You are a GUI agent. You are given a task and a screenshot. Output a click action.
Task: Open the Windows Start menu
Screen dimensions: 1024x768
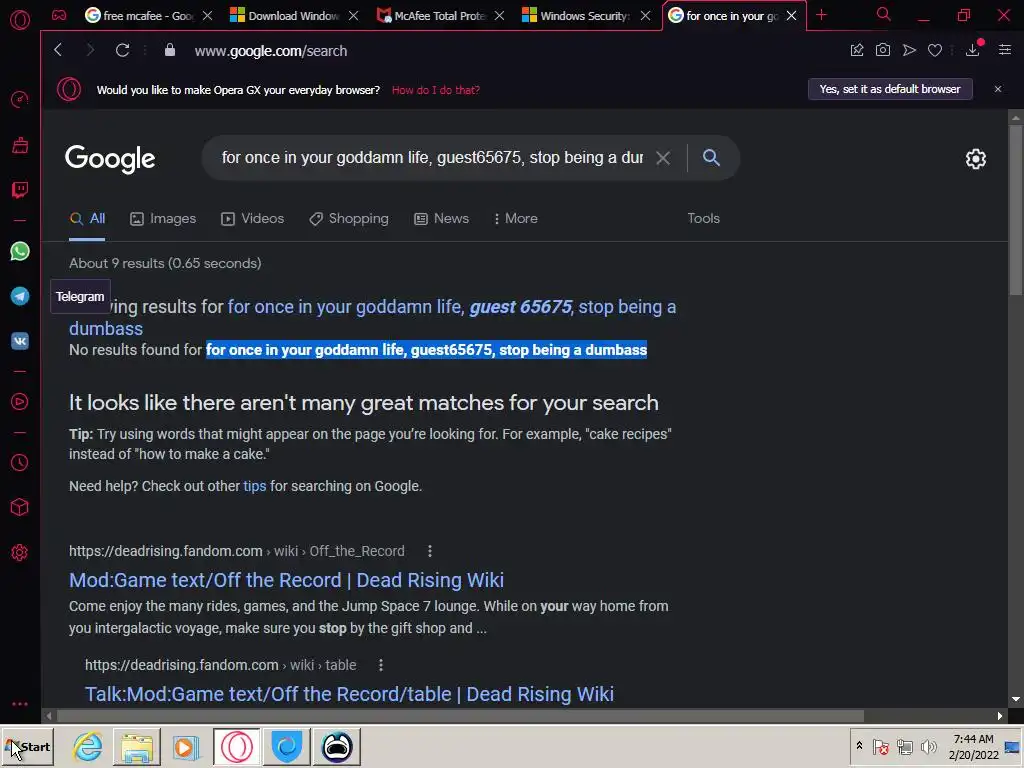(x=27, y=747)
